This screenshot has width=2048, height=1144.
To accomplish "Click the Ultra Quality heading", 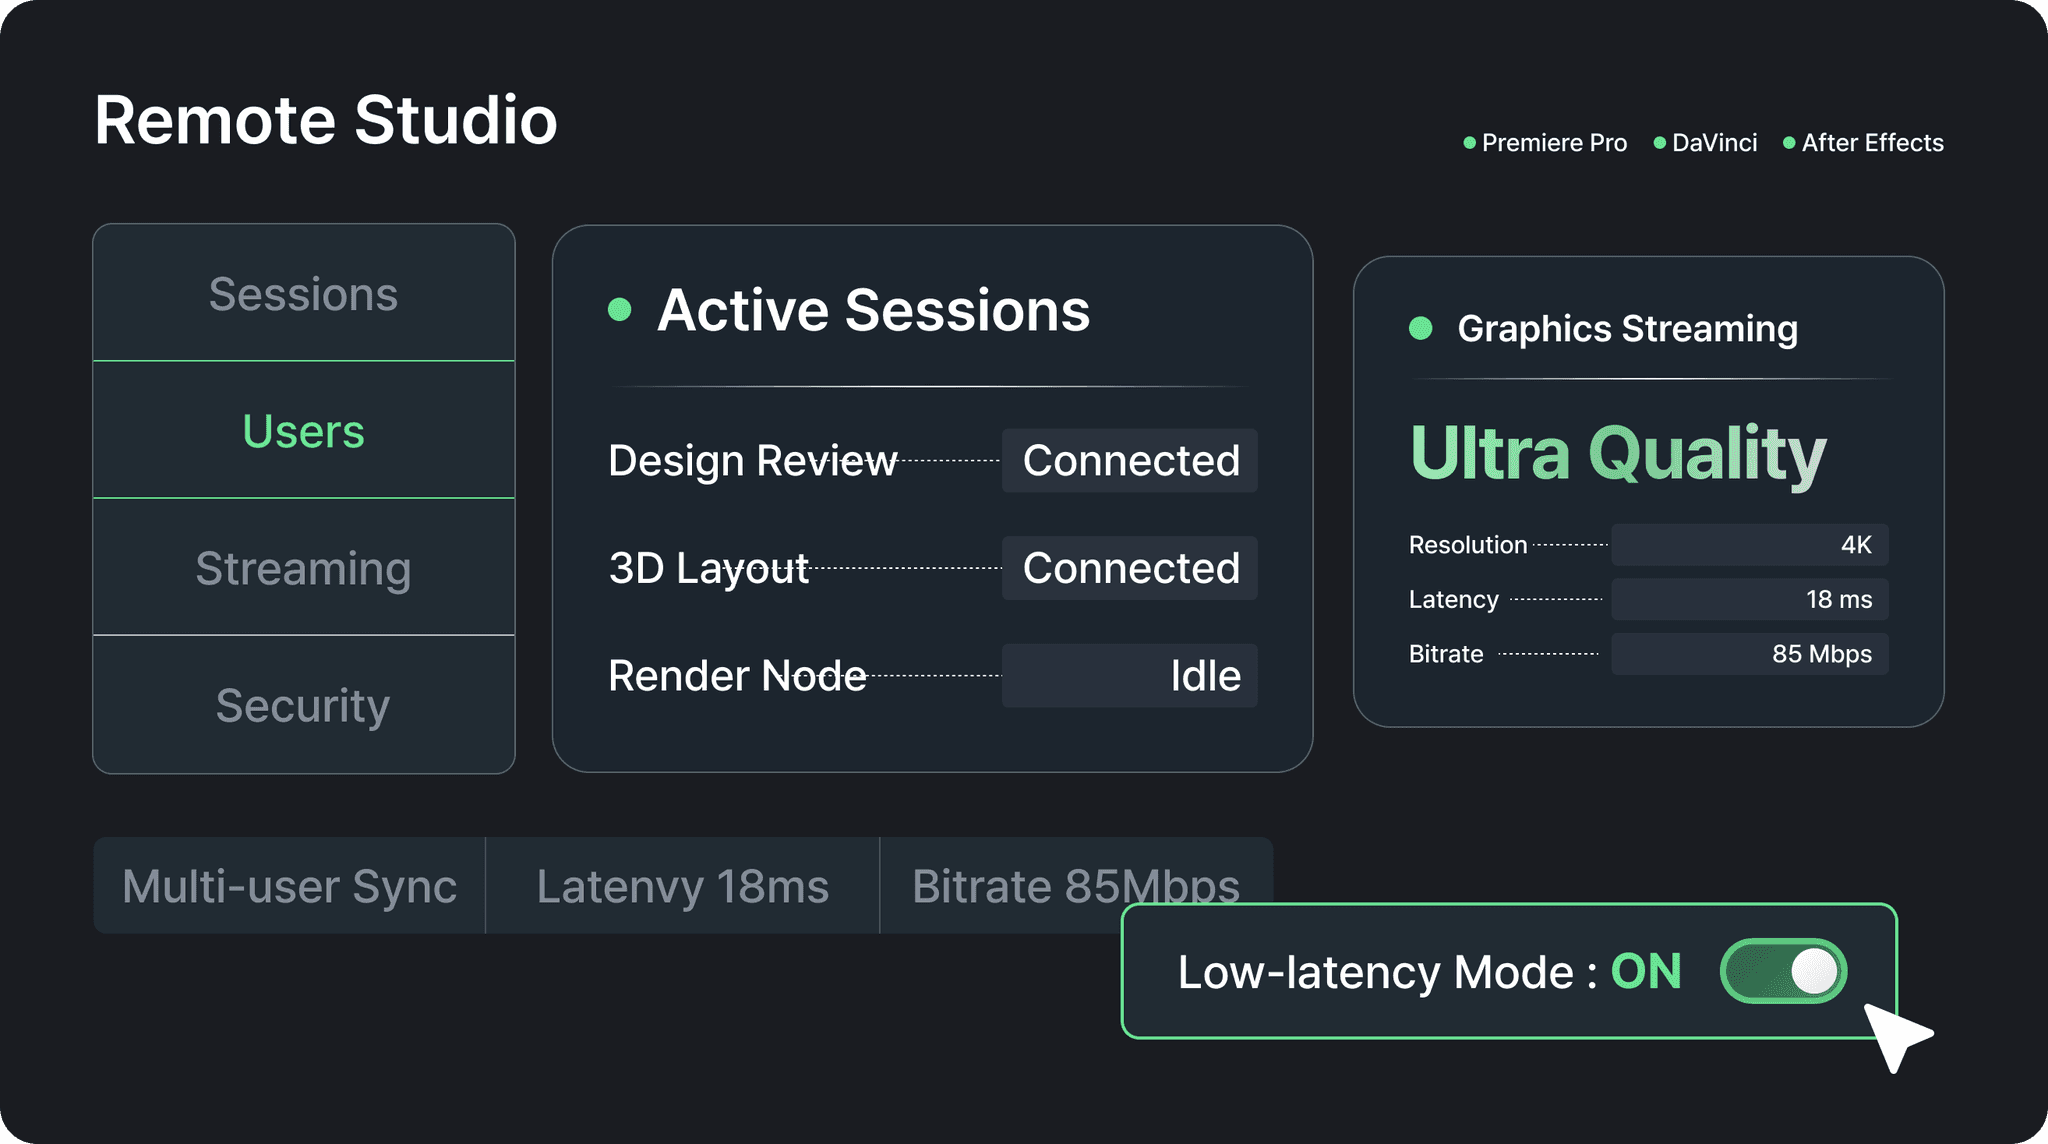I will click(x=1617, y=454).
